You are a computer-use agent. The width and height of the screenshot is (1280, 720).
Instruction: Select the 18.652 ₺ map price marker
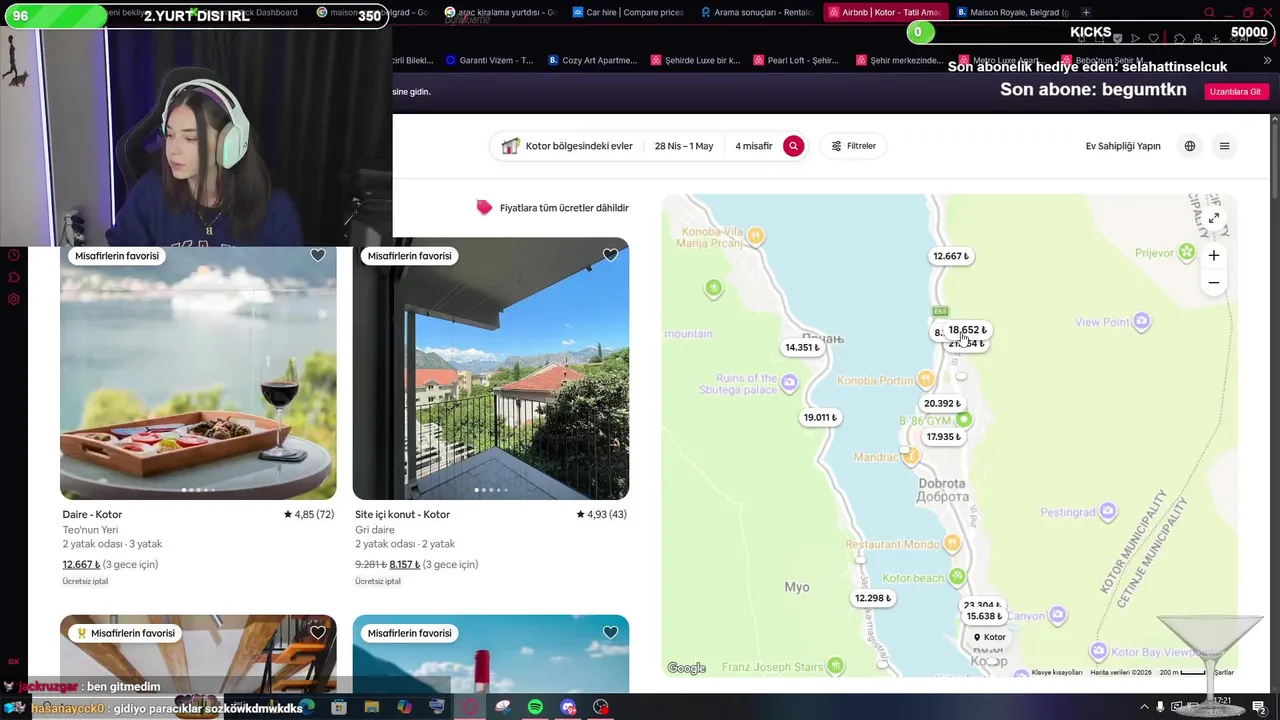[x=968, y=330]
